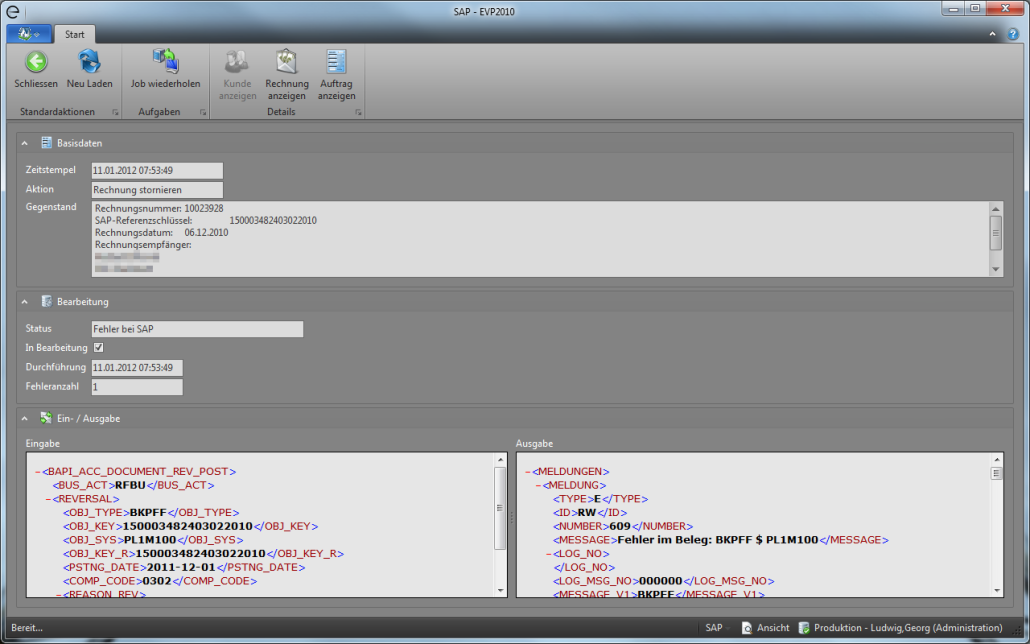Collapse the BAPI_ACC_DOCUMENT_REV_POST XML node

coord(37,472)
